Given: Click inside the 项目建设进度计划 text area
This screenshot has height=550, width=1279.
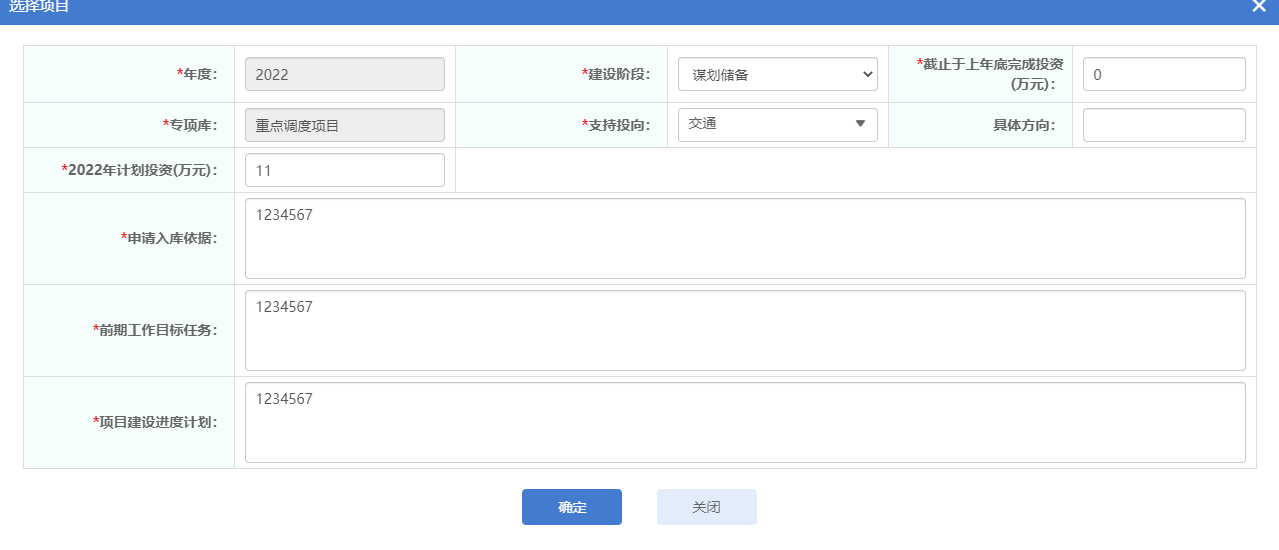Looking at the screenshot, I should (744, 422).
